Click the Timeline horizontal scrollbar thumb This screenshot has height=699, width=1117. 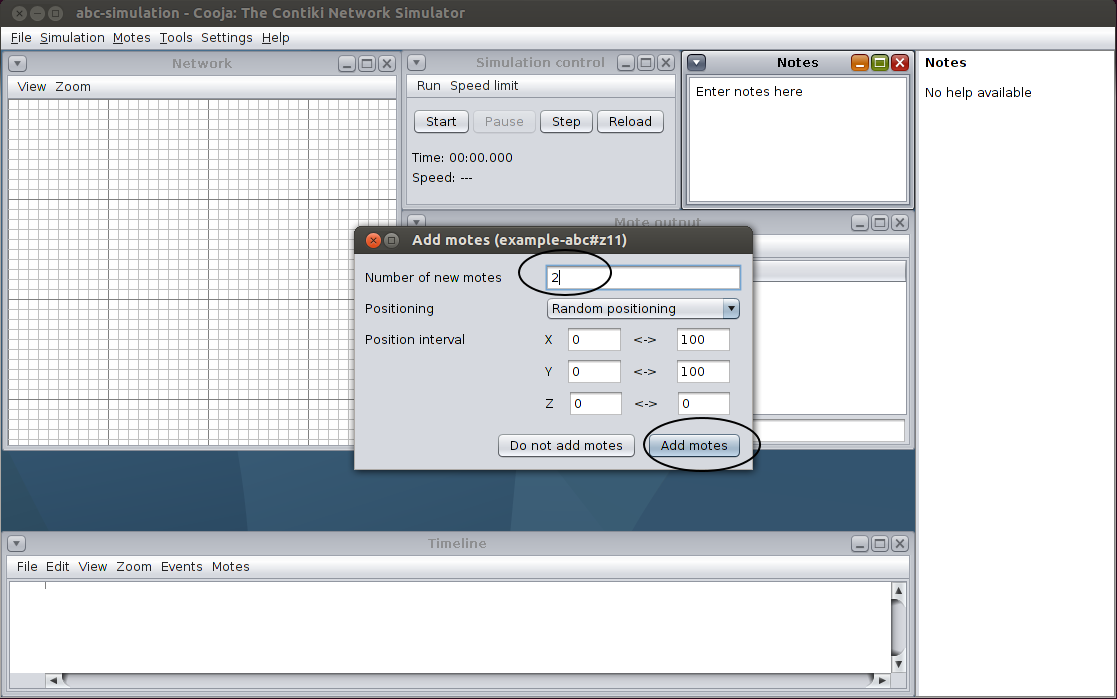point(468,680)
